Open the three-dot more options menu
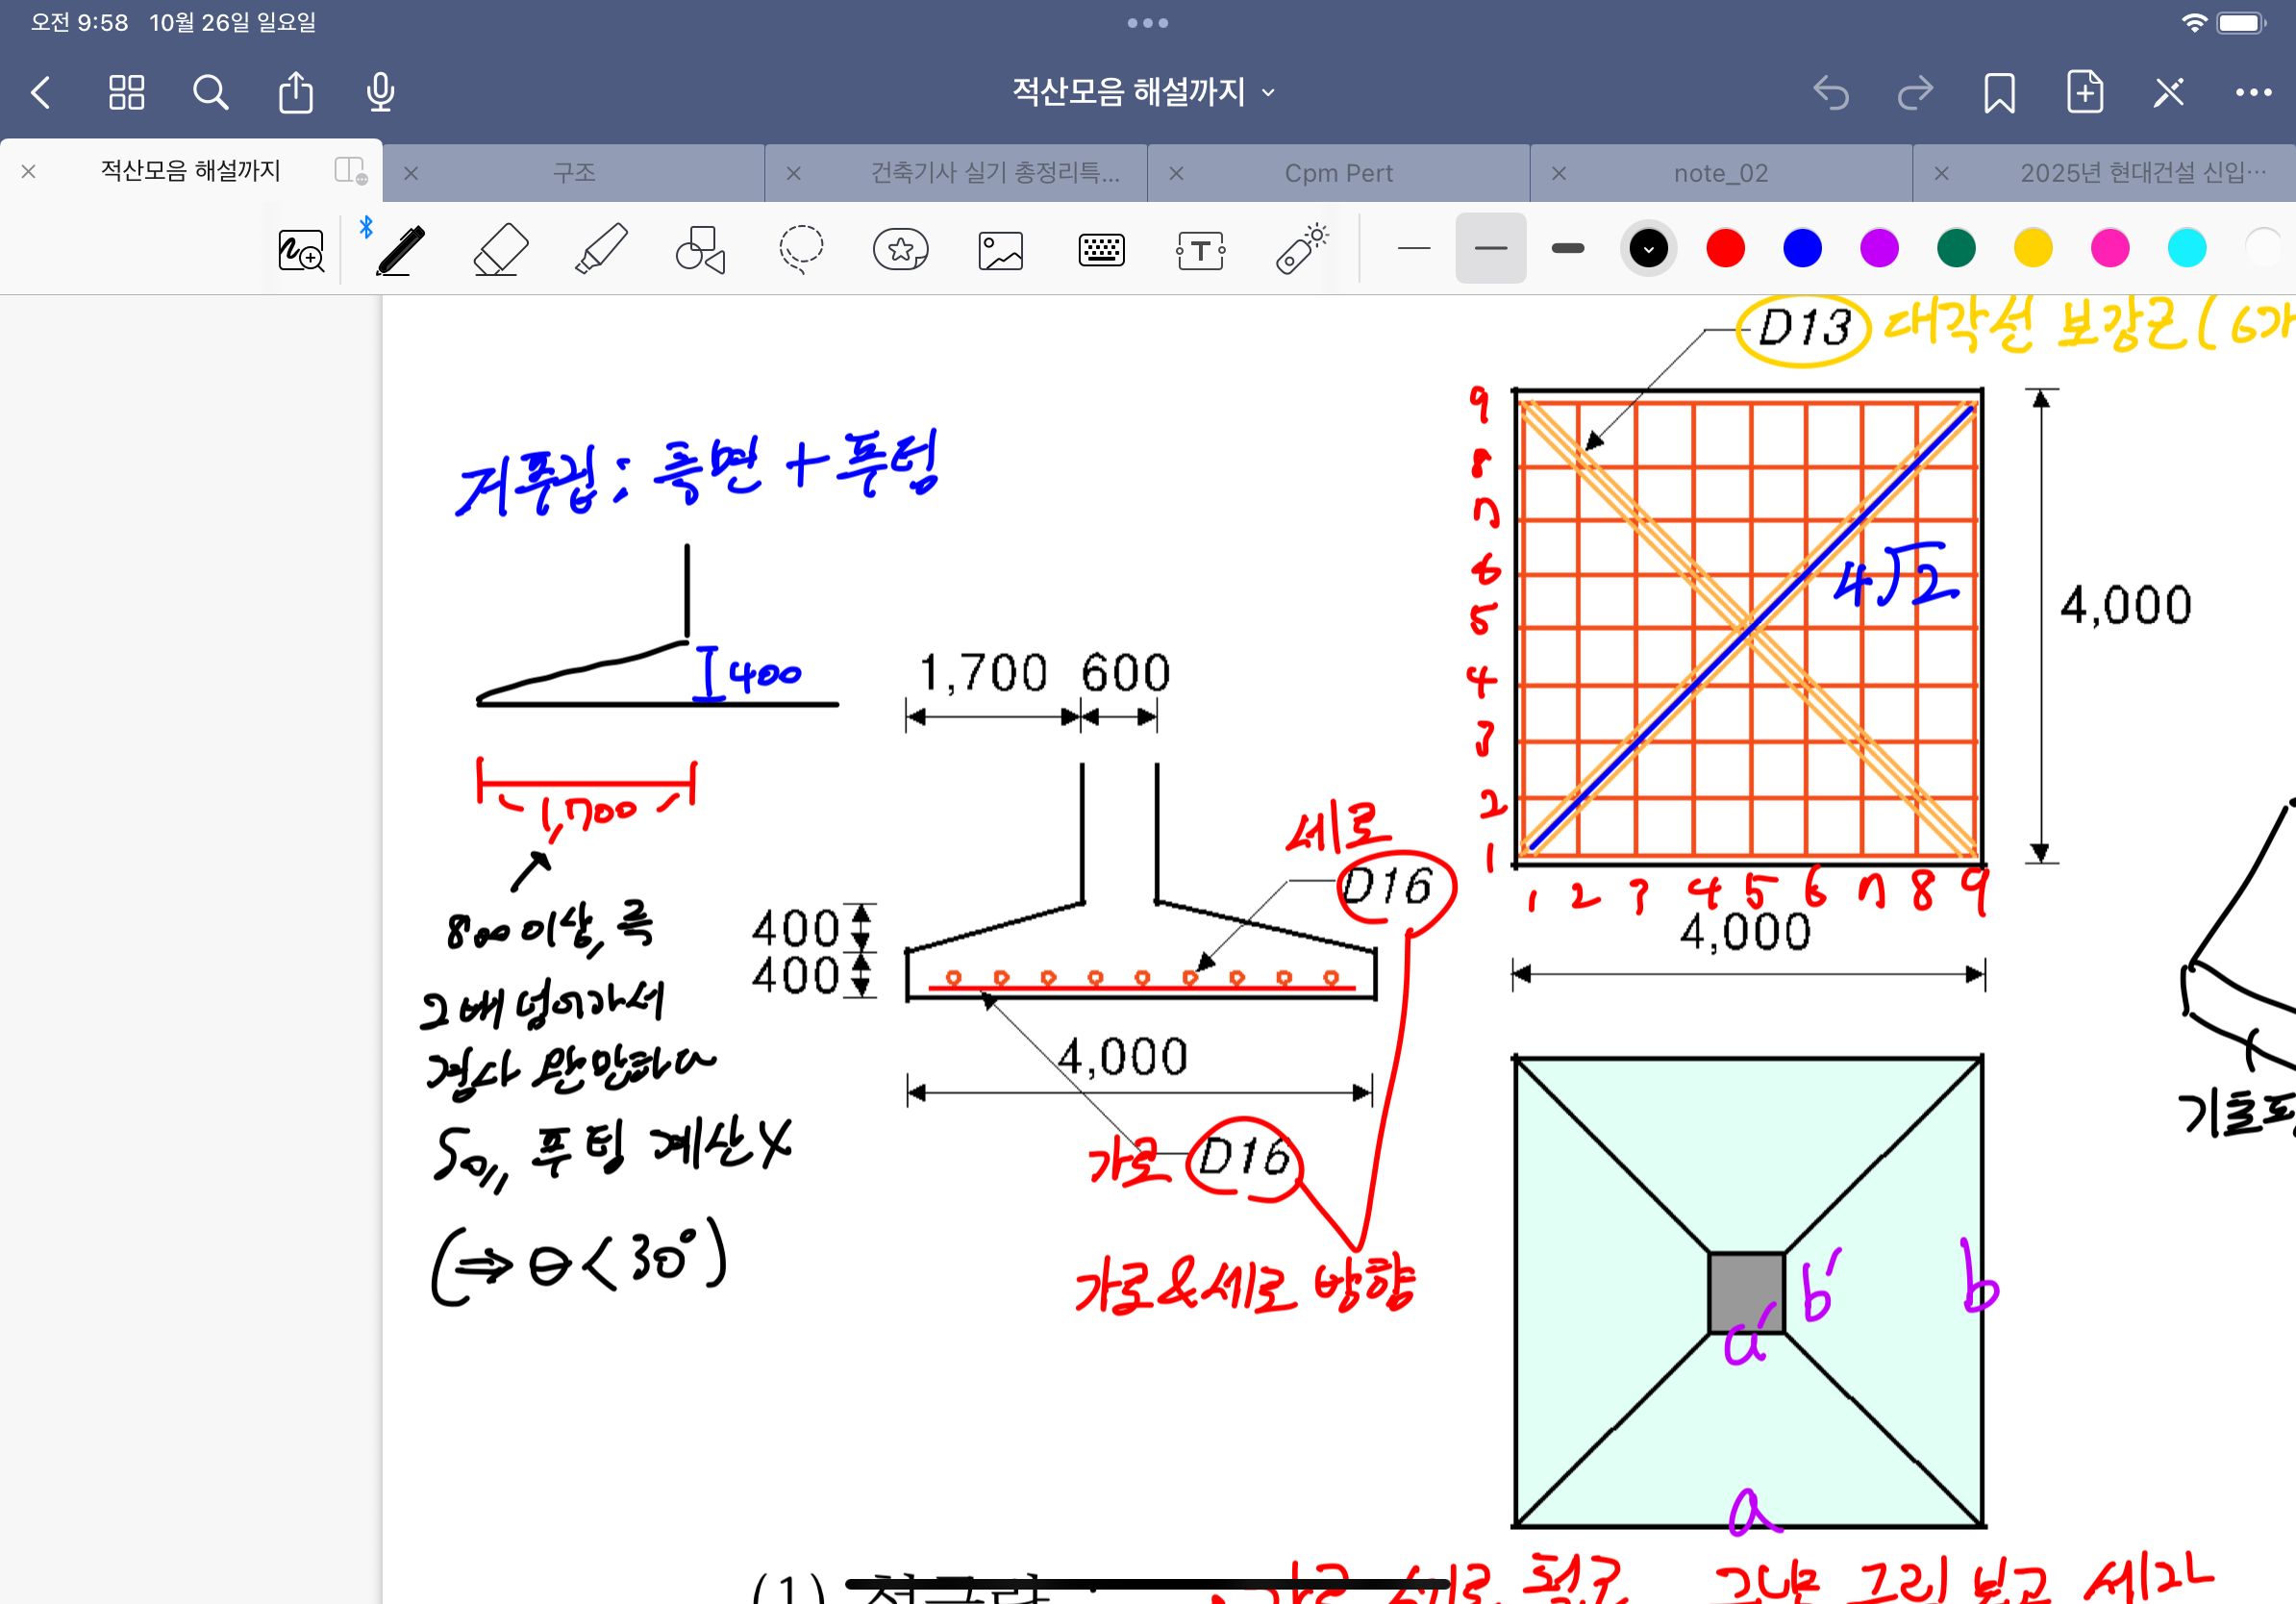 point(2253,92)
